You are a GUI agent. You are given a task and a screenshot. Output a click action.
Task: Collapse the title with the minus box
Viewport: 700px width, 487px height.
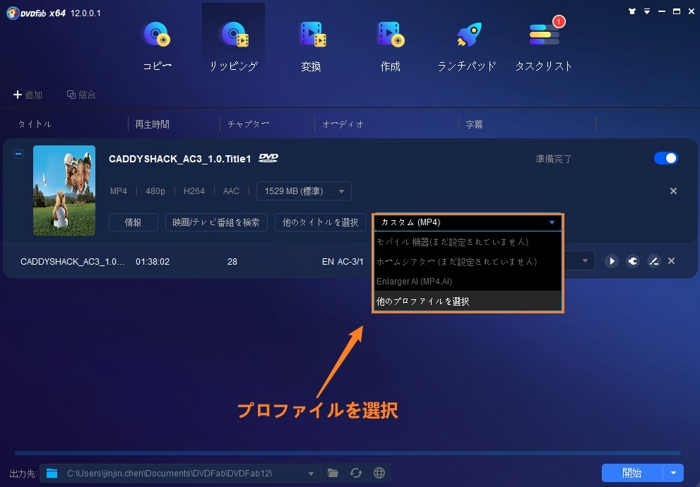pos(18,153)
